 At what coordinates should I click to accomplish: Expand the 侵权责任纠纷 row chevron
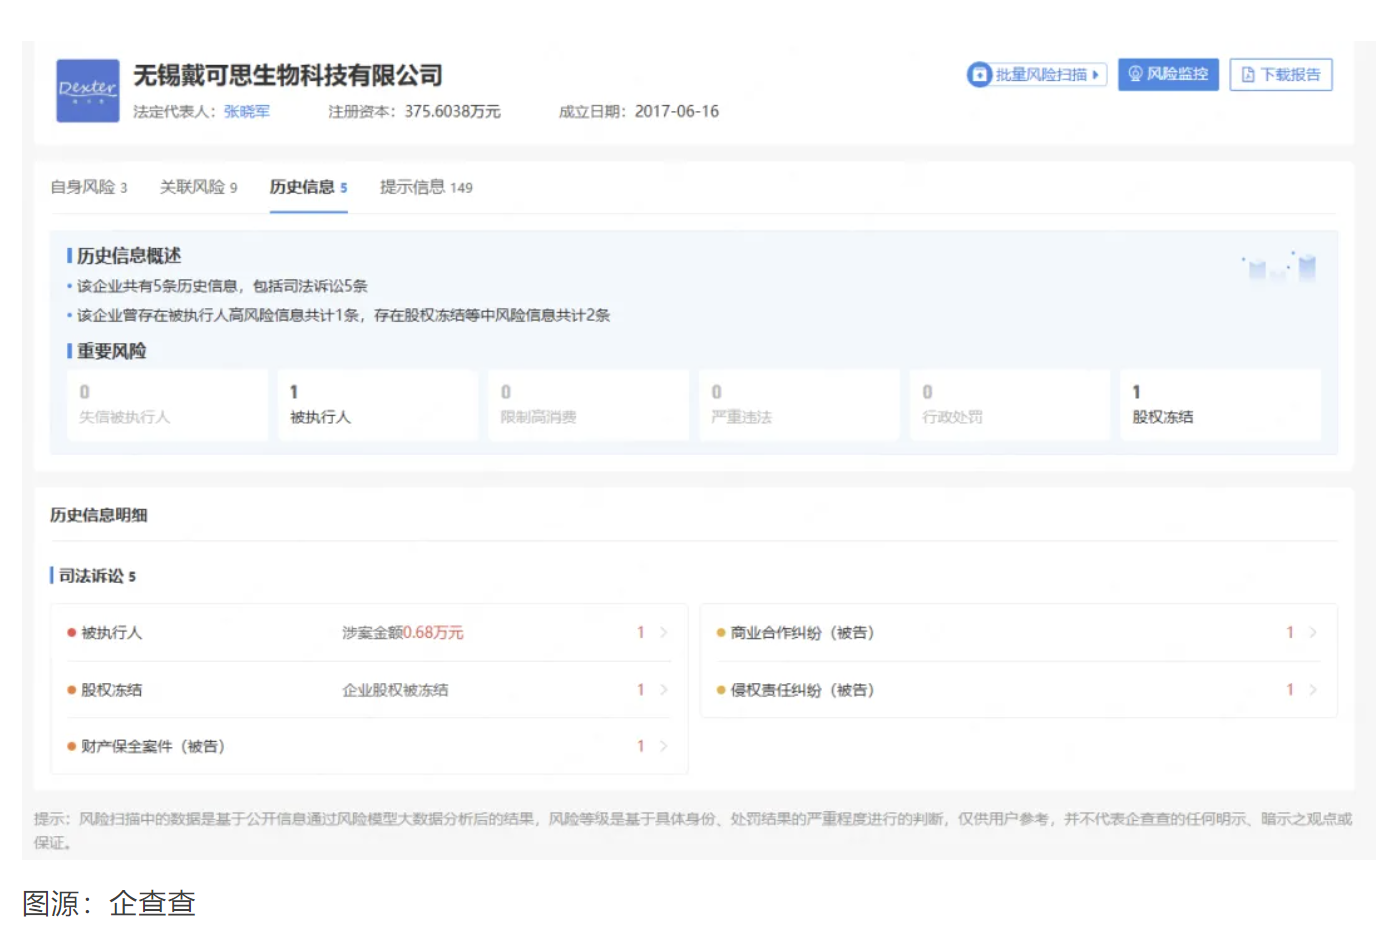[1312, 689]
